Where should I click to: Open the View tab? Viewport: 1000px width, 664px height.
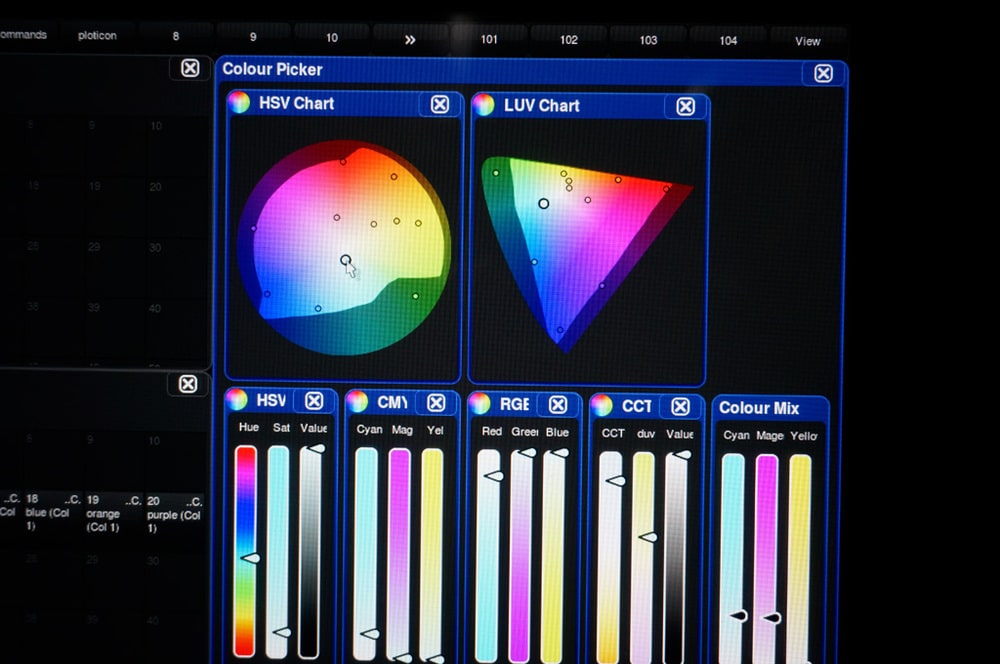click(x=807, y=41)
